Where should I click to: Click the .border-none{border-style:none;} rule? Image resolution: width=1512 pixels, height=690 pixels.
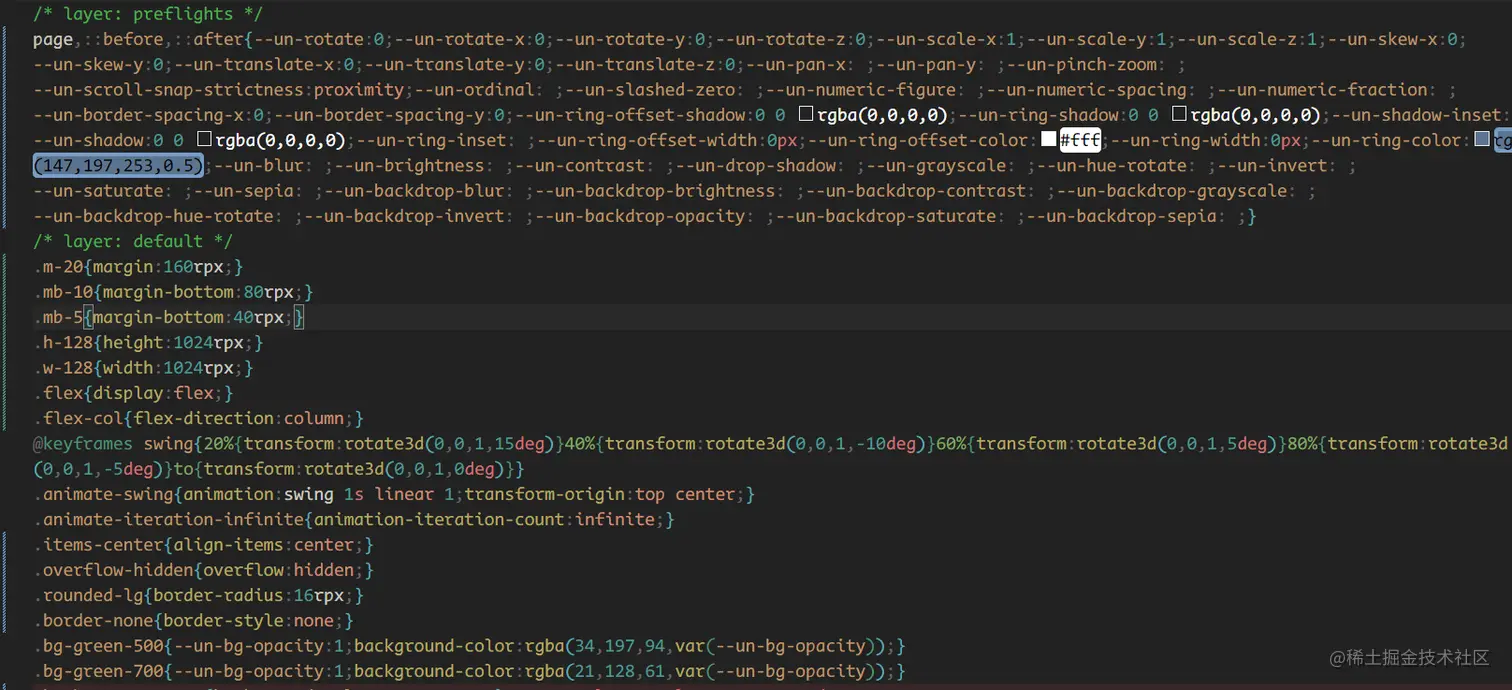pyautogui.click(x=193, y=620)
